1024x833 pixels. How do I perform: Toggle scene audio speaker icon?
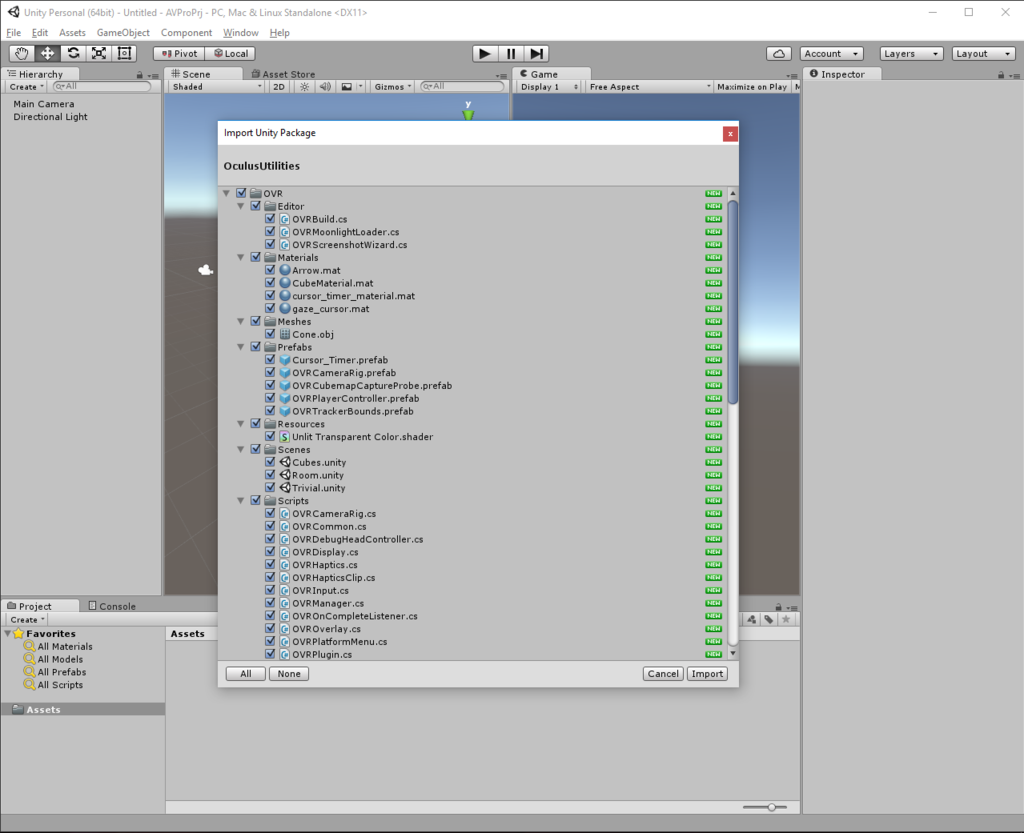click(x=325, y=86)
